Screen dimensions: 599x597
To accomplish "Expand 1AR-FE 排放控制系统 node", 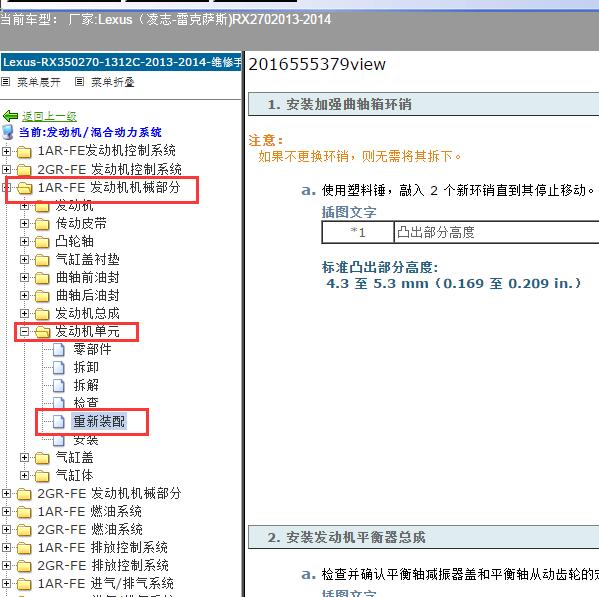I will (x=6, y=547).
